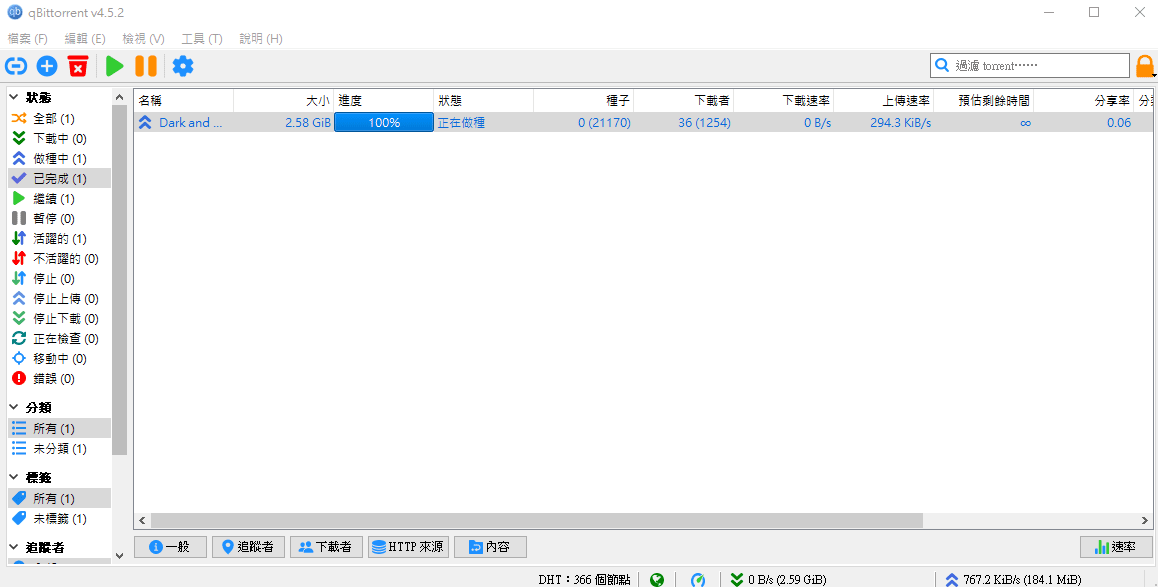Toggle the 一般 general panel button
1158x587 pixels.
[170, 547]
